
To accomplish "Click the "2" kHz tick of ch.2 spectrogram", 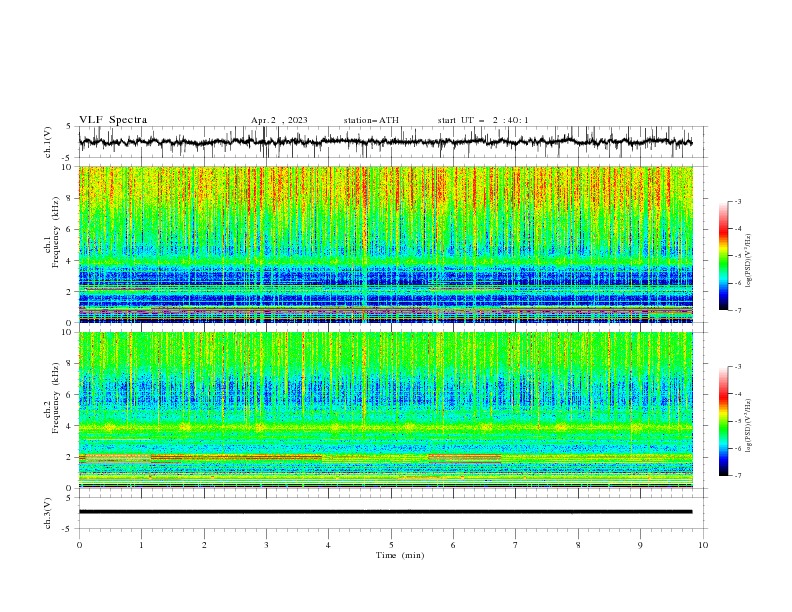I will 70,457.
